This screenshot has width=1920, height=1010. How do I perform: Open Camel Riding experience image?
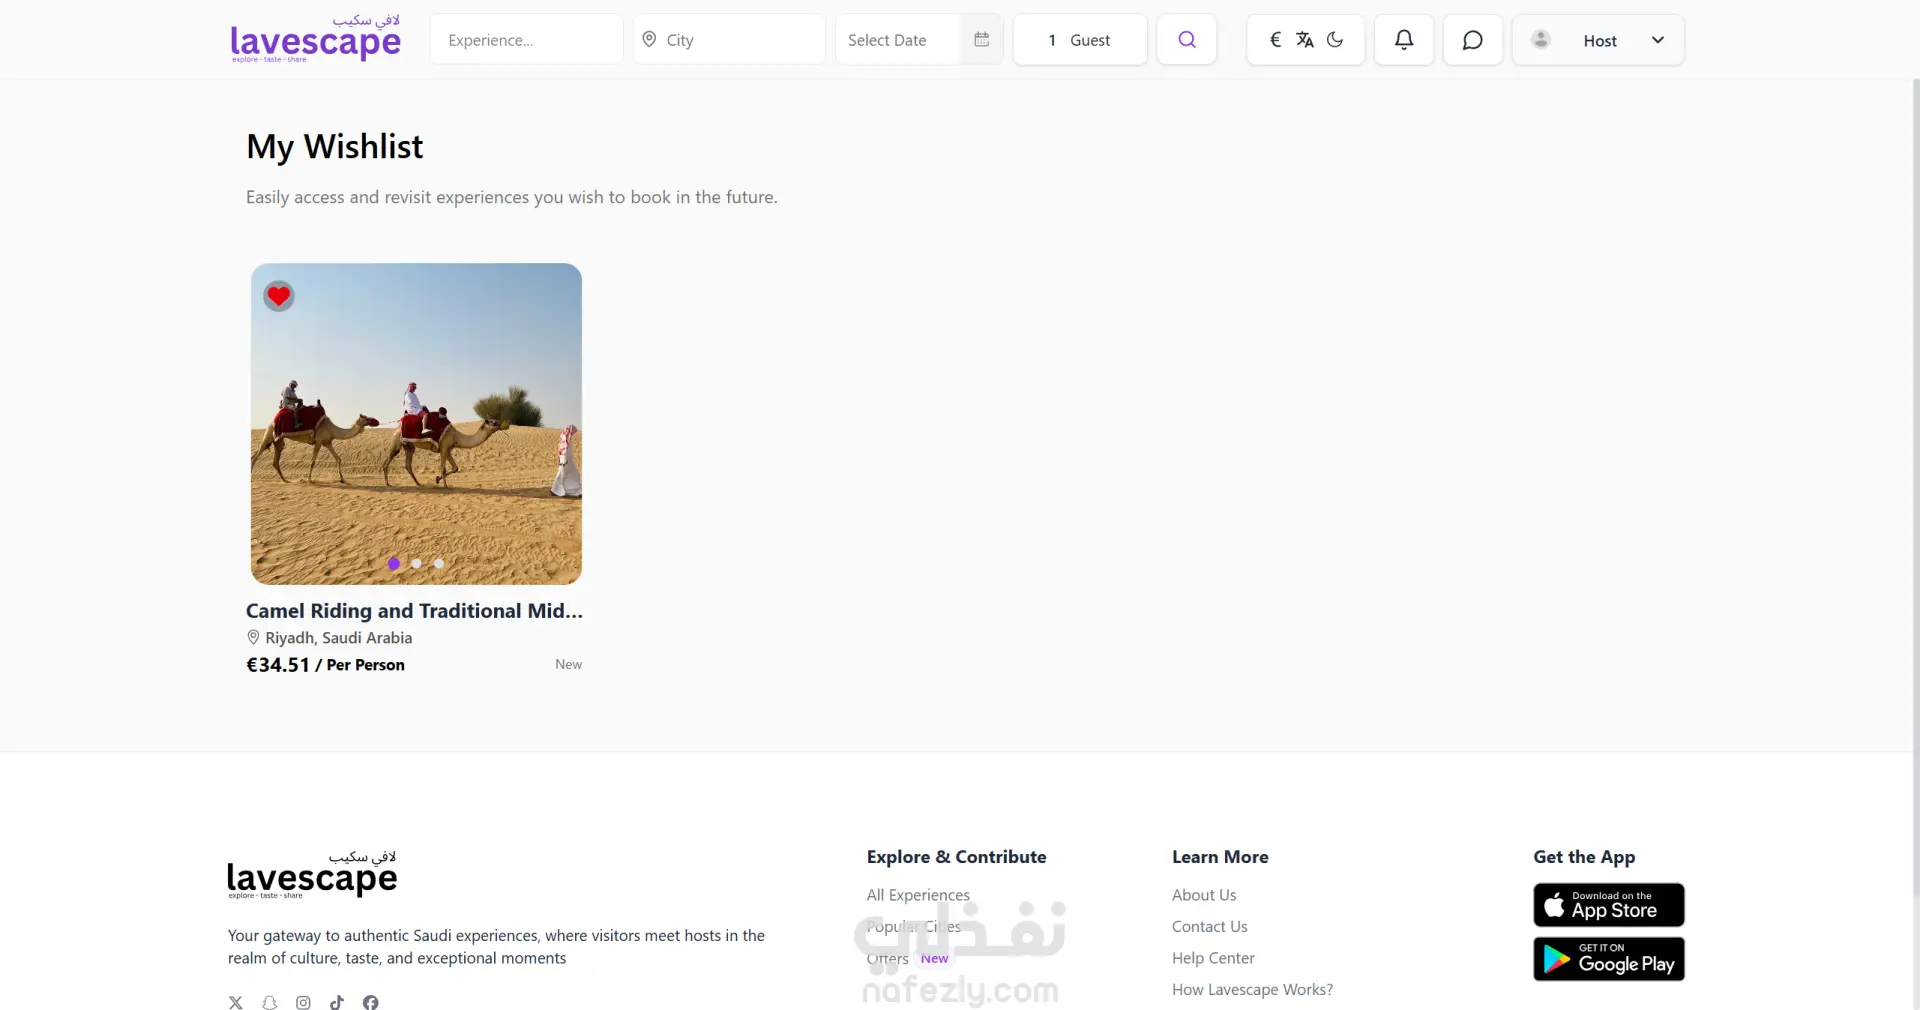(x=416, y=424)
